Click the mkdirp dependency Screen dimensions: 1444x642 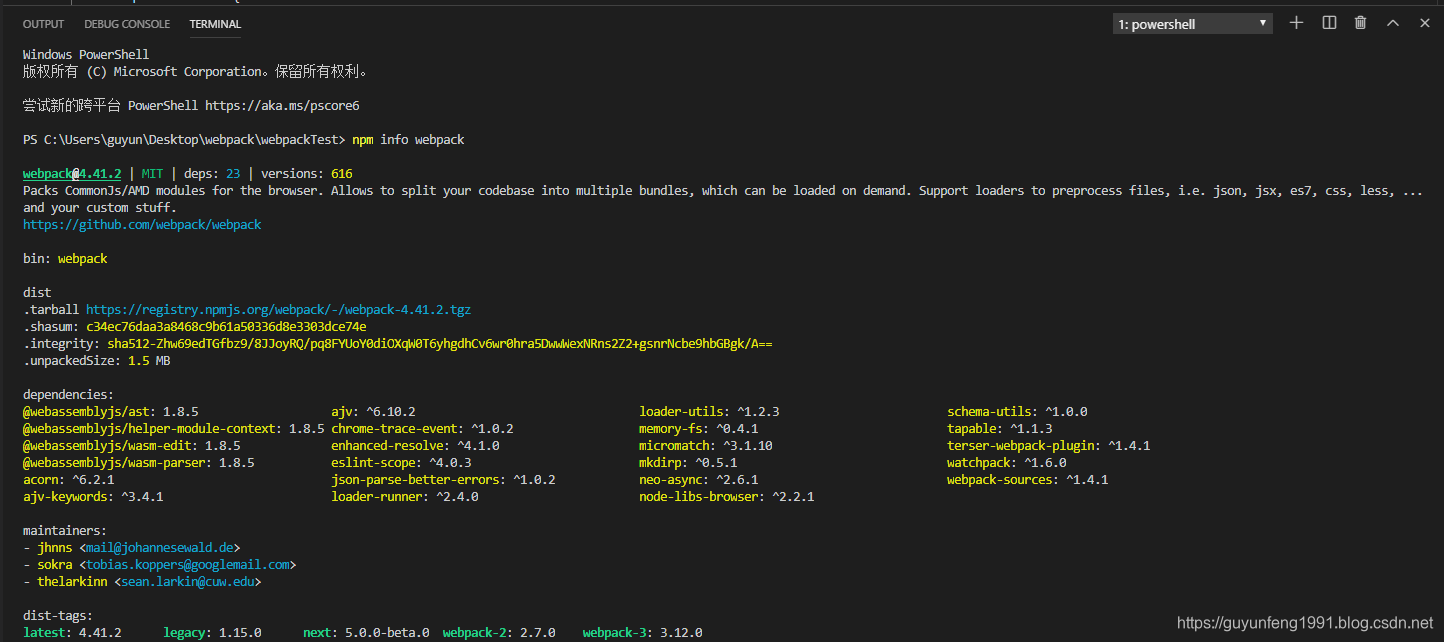(x=688, y=463)
